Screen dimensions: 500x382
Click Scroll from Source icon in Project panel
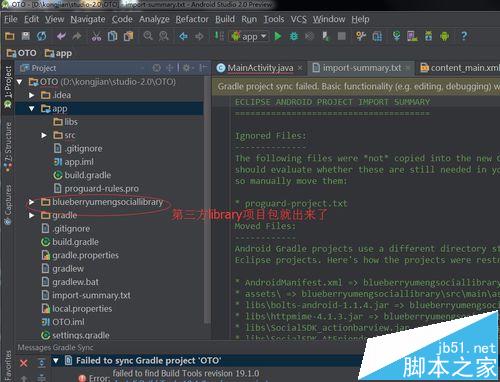157,68
